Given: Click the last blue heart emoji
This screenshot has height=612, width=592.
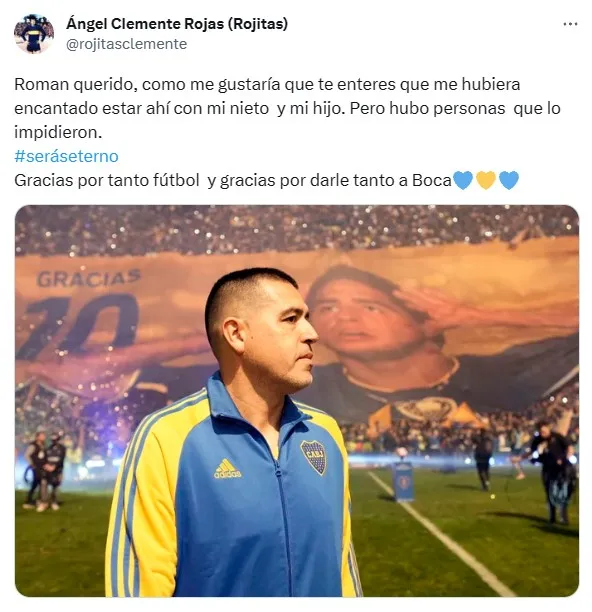Looking at the screenshot, I should coord(509,180).
